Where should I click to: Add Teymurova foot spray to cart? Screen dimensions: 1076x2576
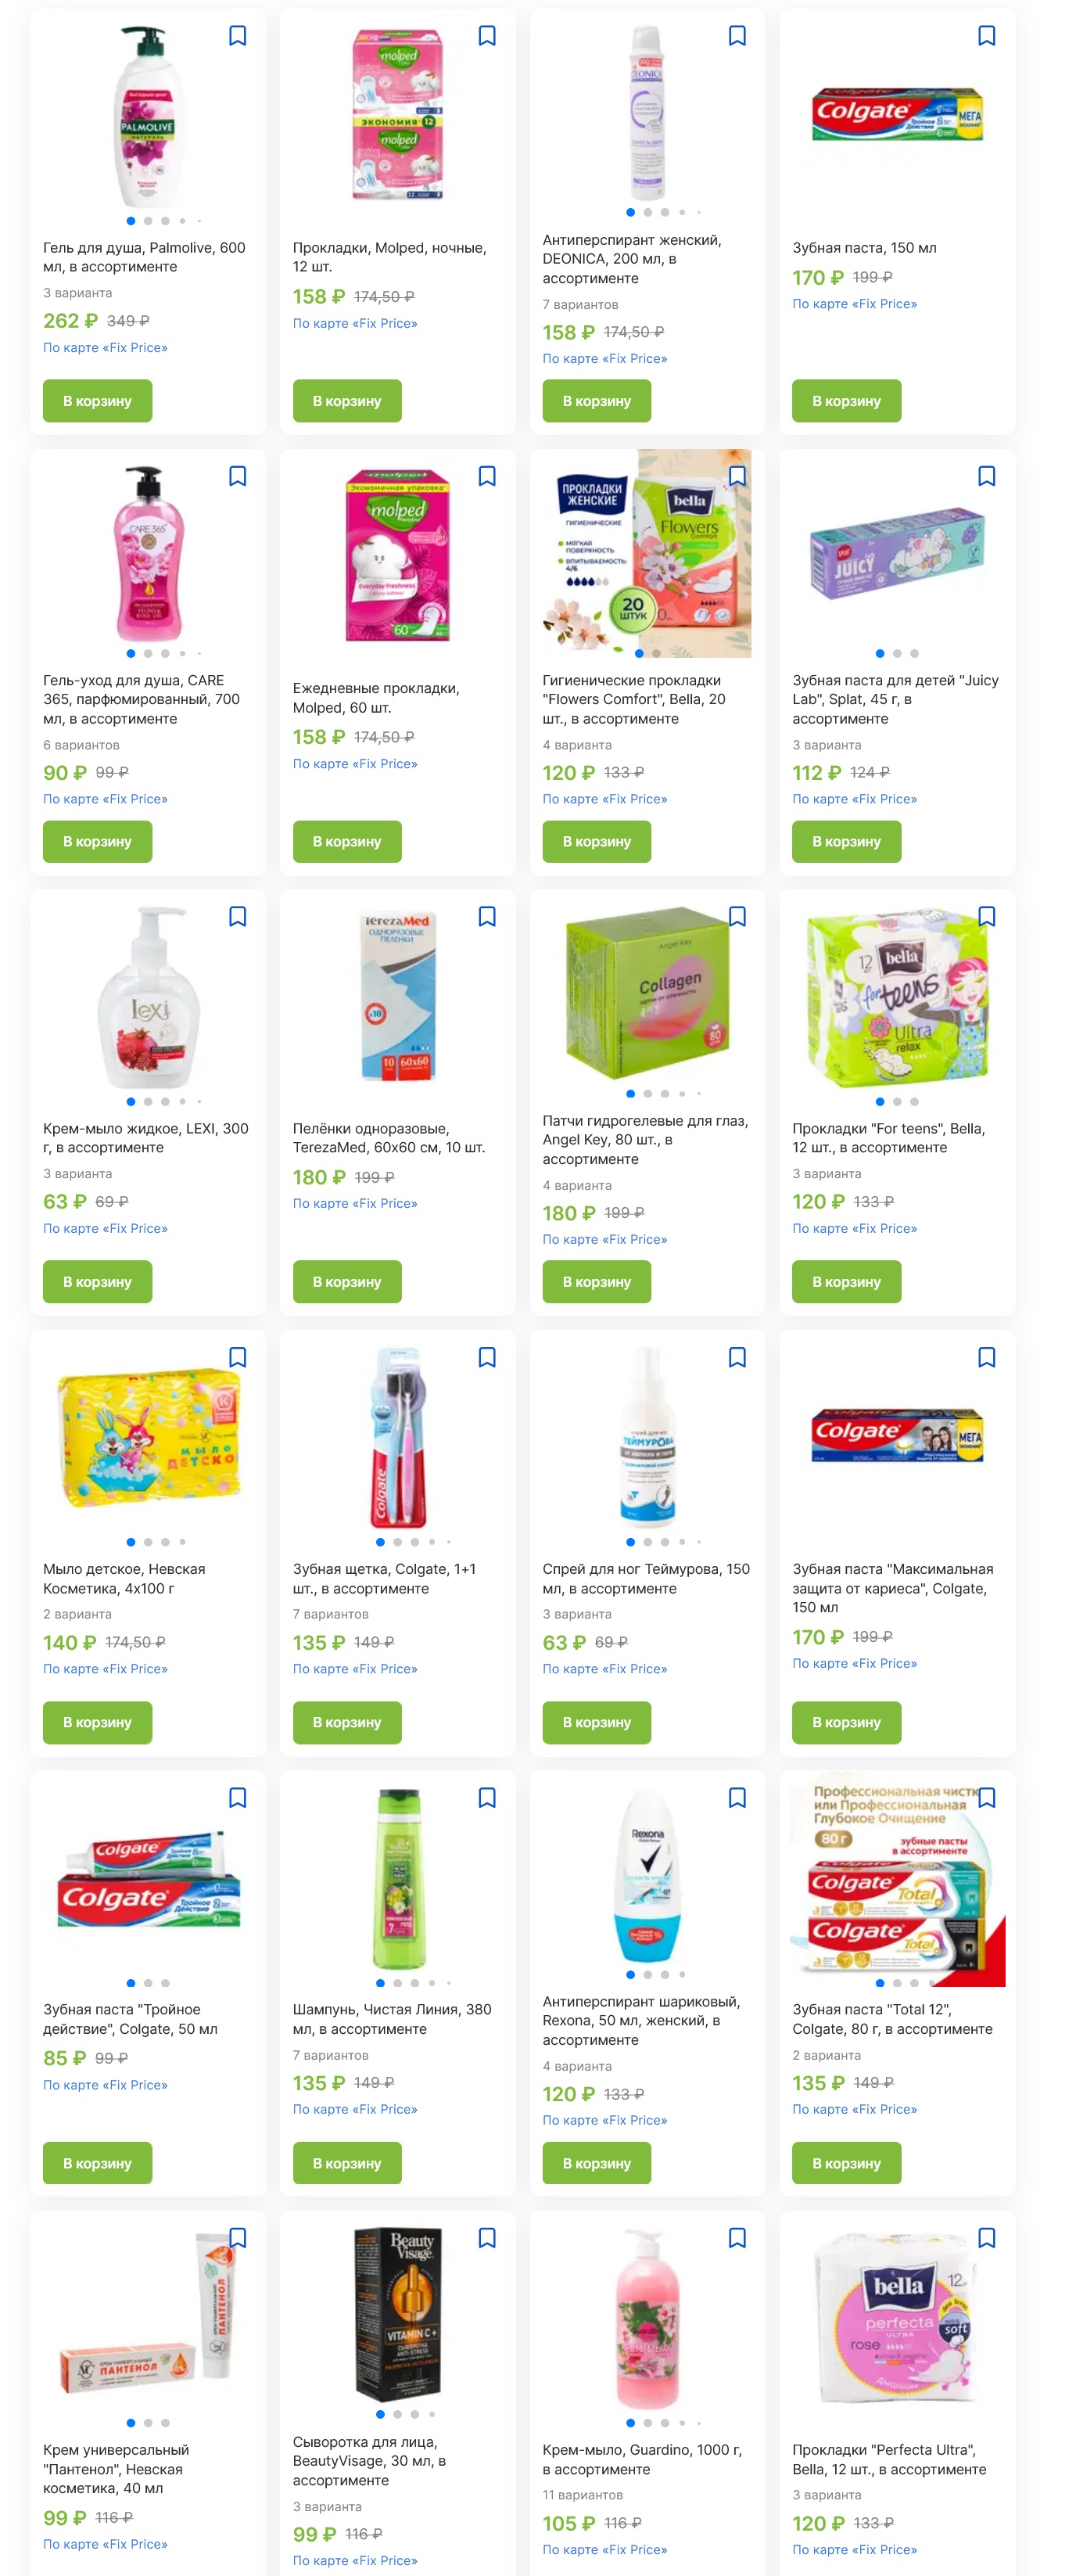coord(597,1722)
